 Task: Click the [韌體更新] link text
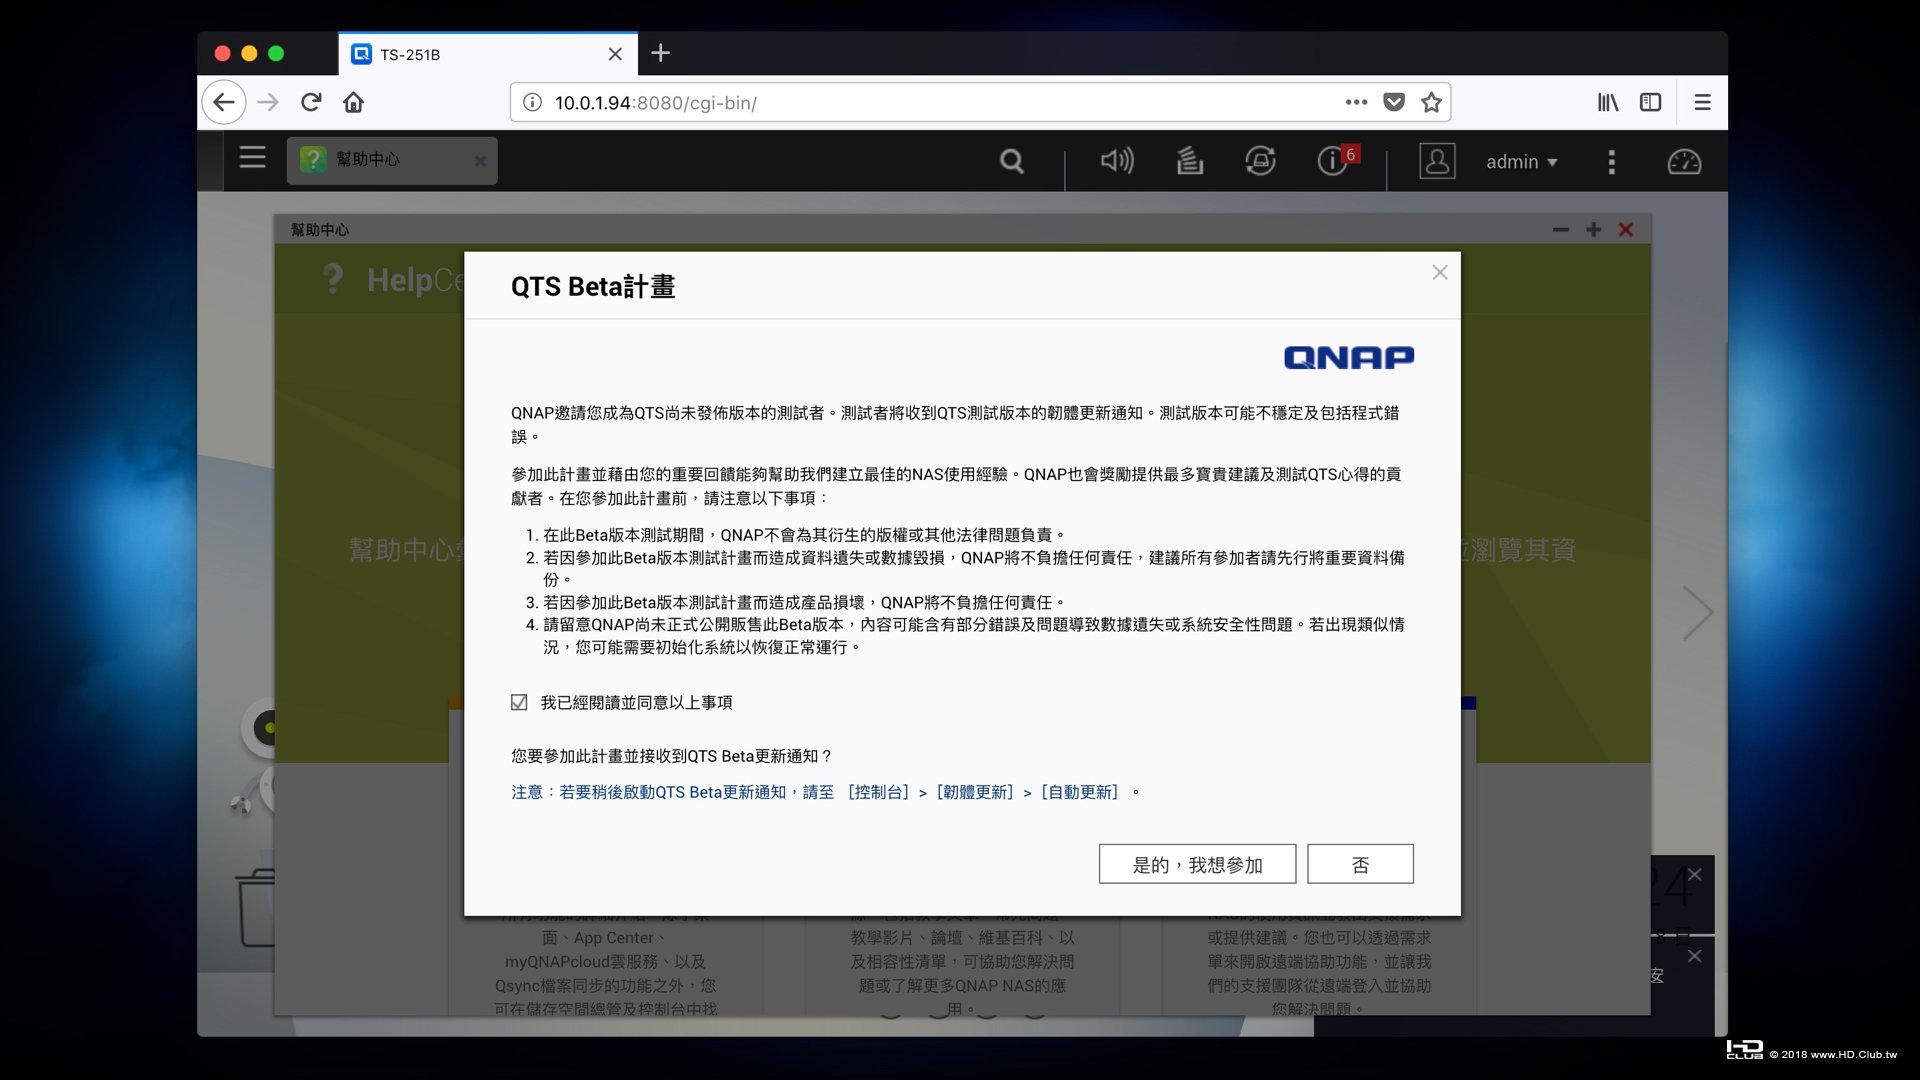tap(975, 792)
